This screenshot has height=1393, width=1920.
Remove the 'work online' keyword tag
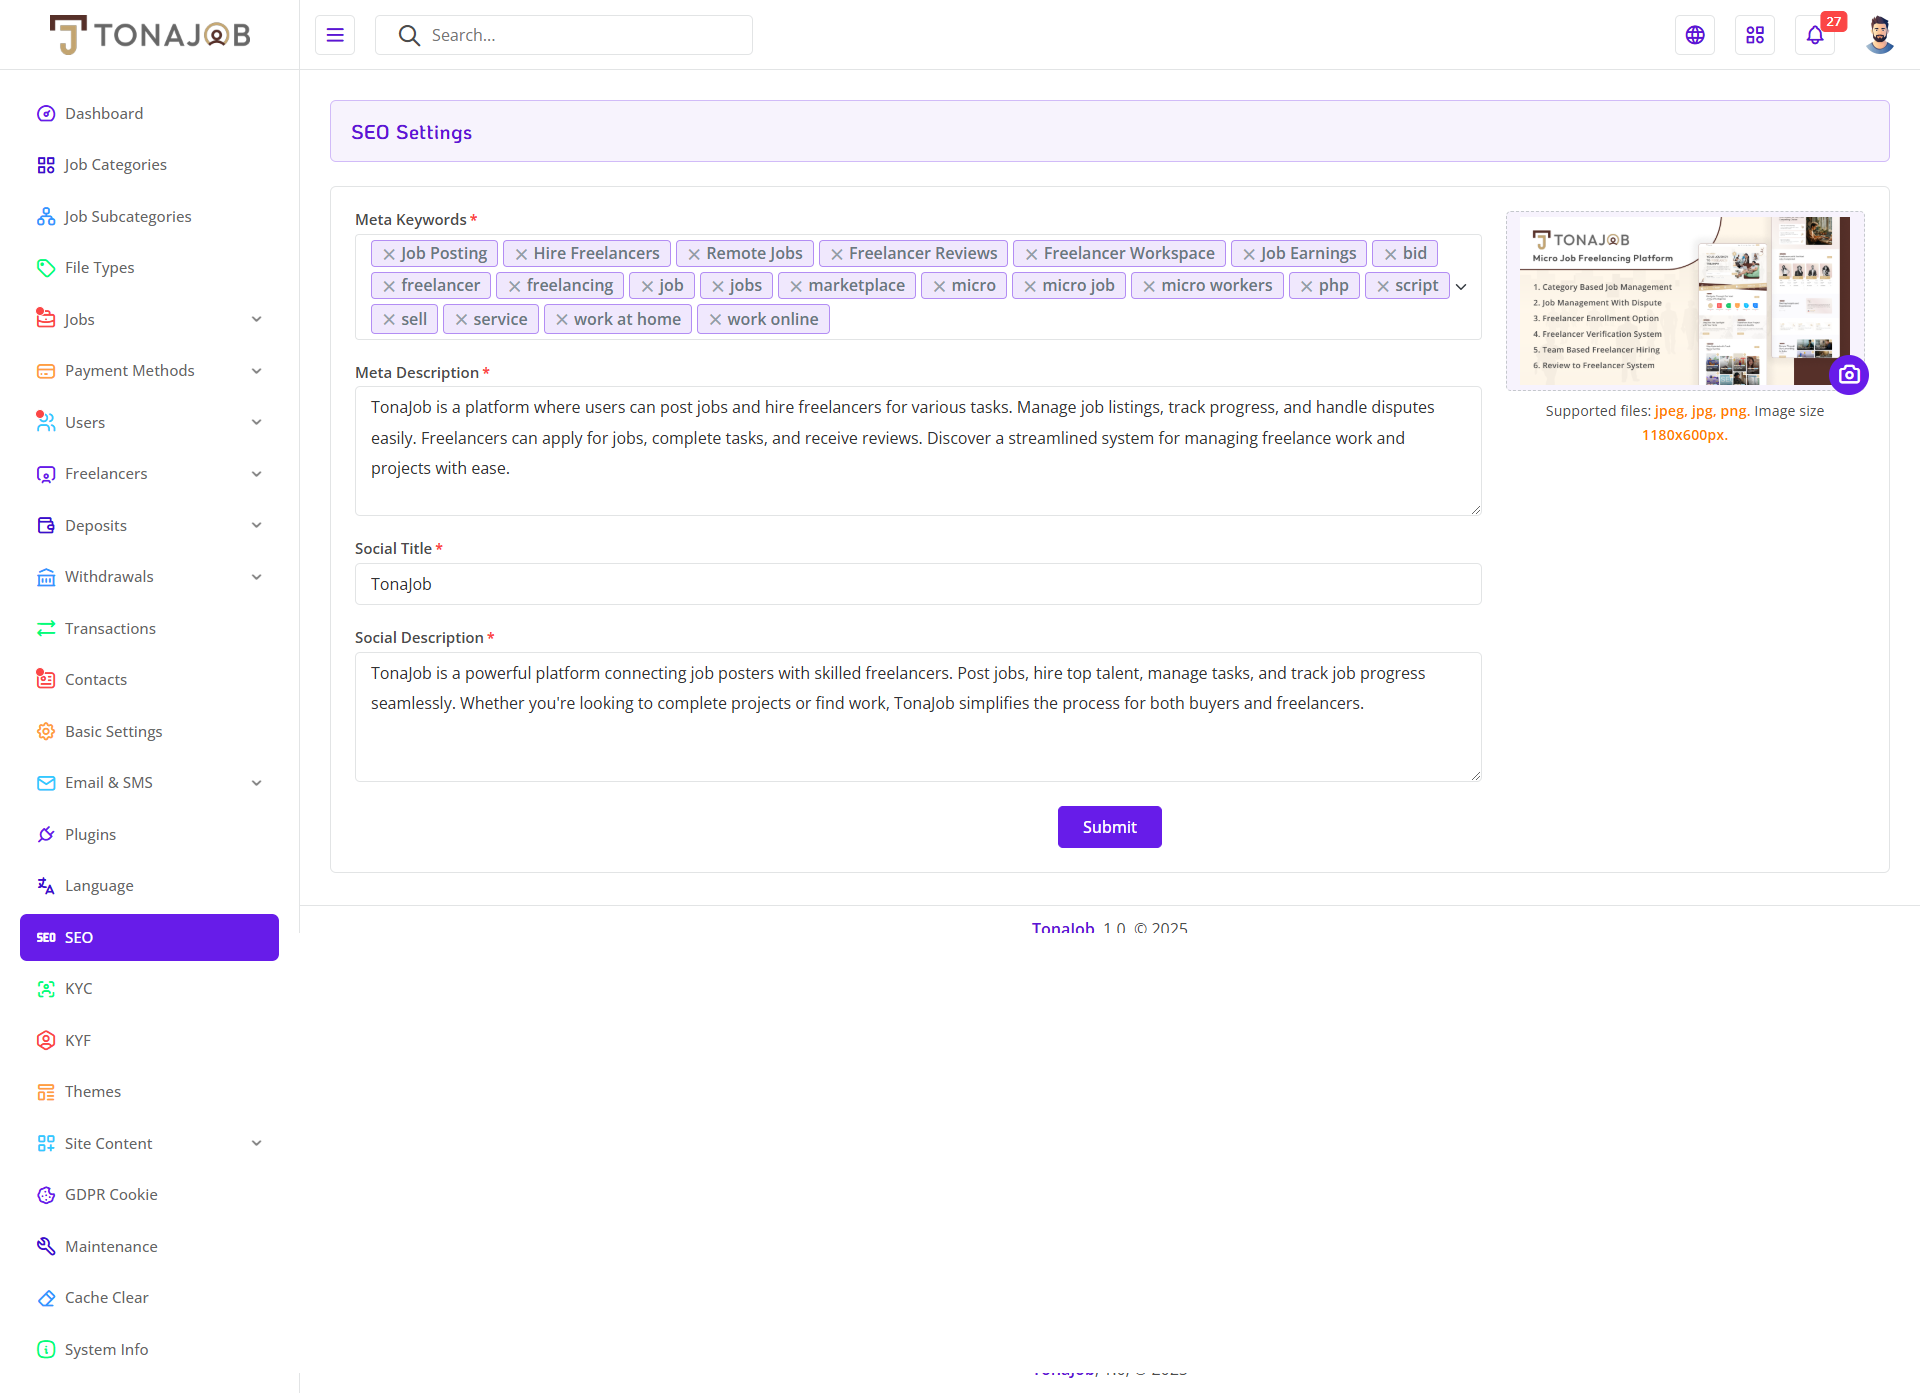coord(715,320)
